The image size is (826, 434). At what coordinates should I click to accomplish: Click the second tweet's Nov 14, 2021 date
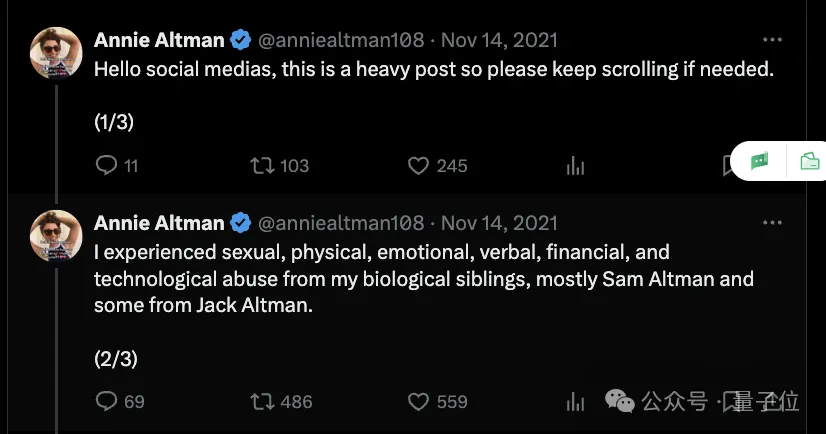coord(500,222)
